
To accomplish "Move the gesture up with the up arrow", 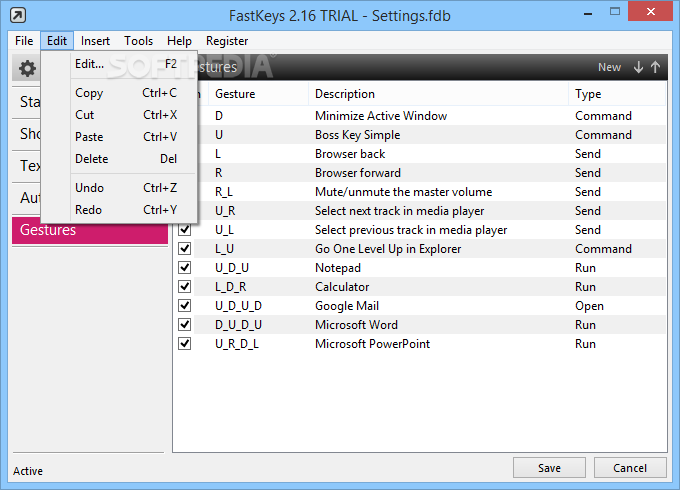I will point(655,67).
